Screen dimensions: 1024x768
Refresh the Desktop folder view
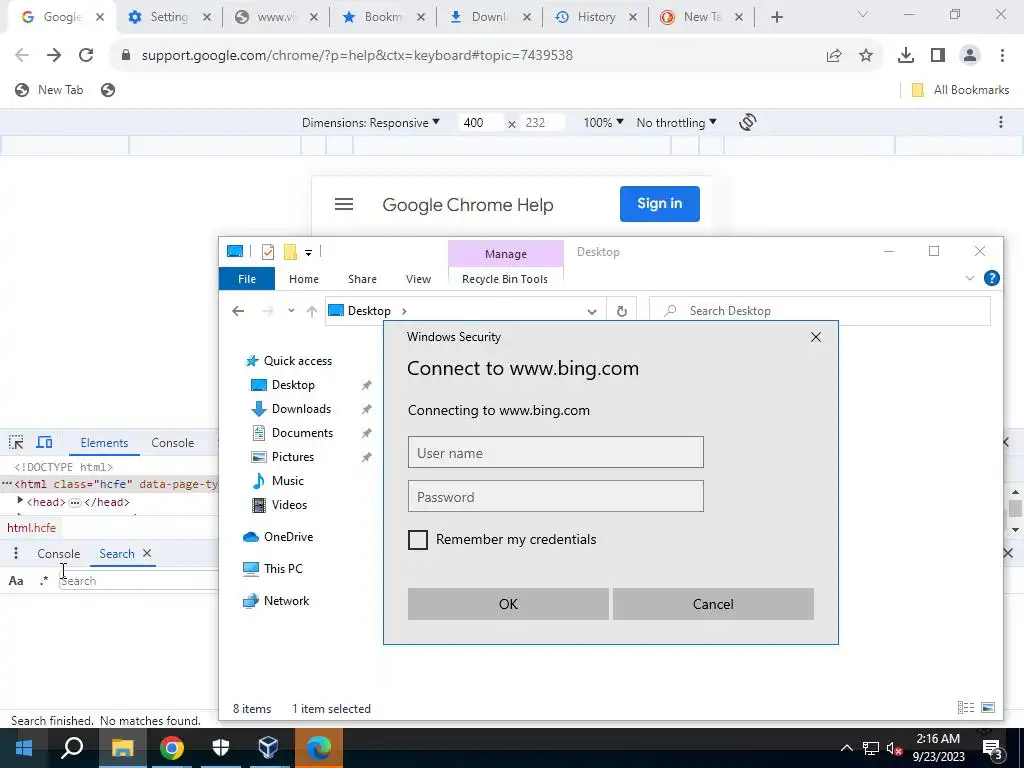click(622, 312)
